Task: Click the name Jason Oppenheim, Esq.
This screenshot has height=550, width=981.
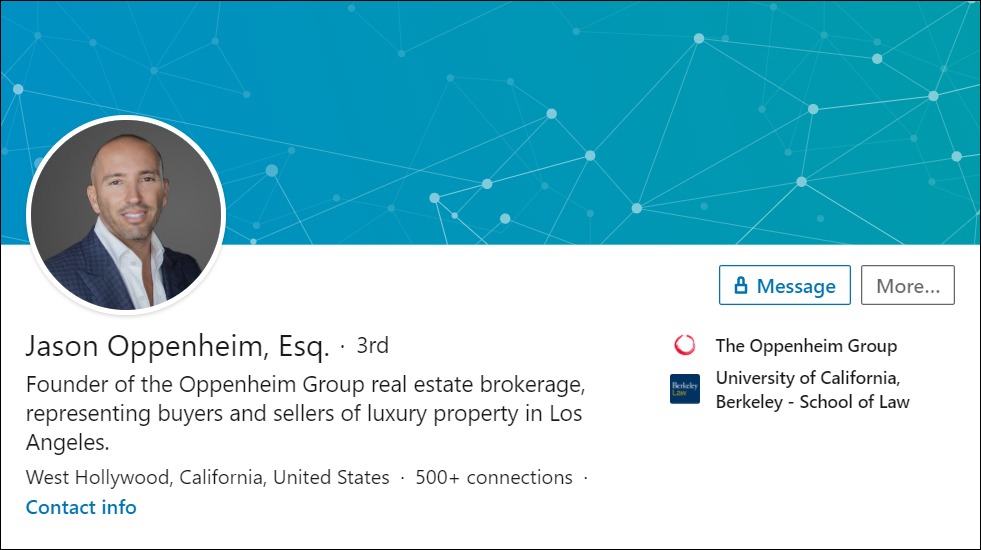Action: [177, 347]
